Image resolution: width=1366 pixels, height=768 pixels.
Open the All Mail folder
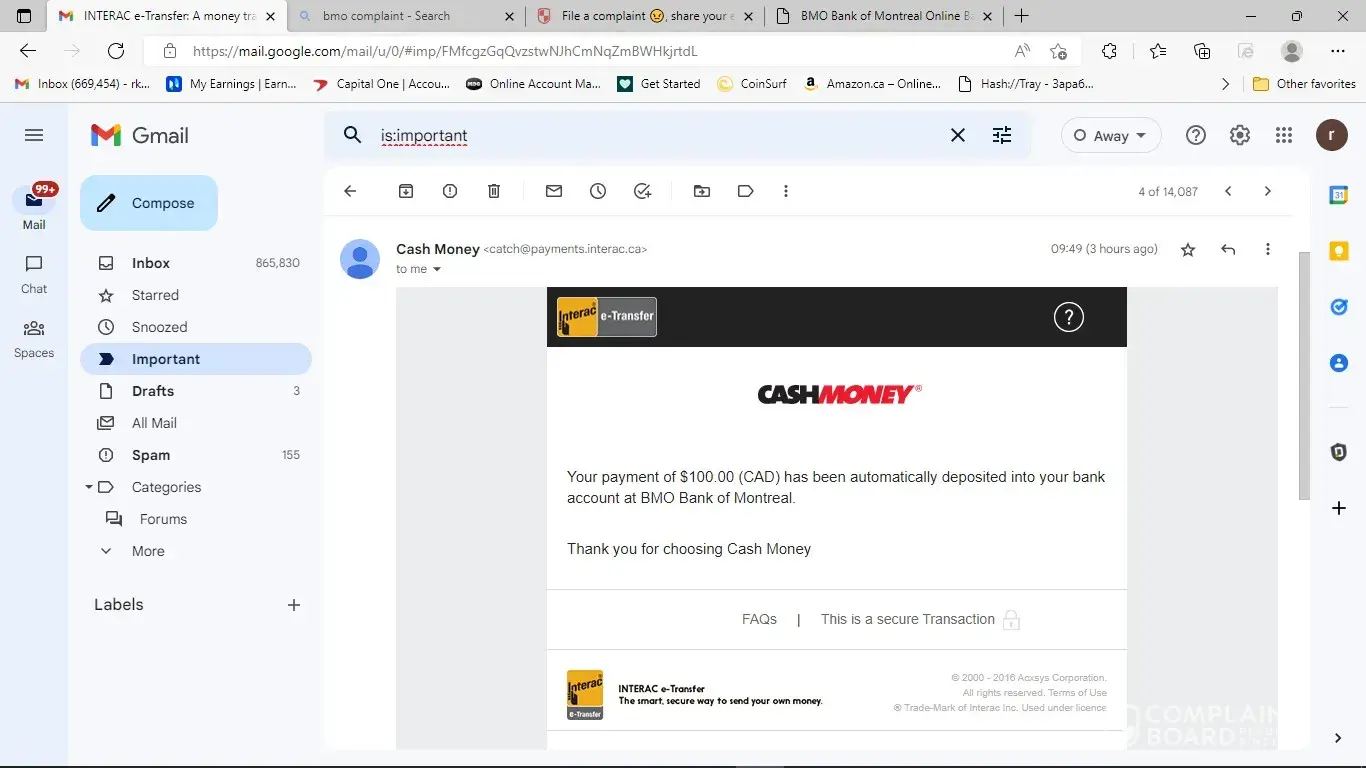(196, 423)
